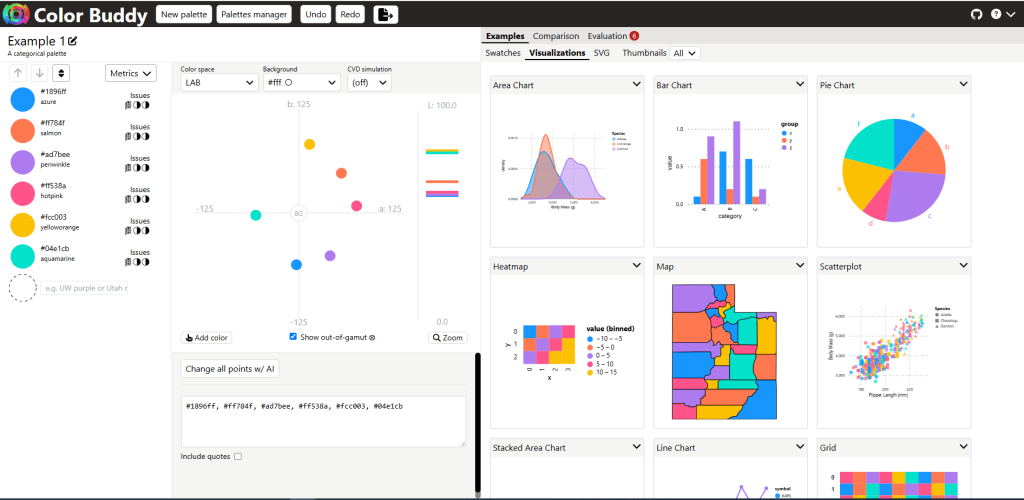Click Change all points w/ AI button

point(231,369)
